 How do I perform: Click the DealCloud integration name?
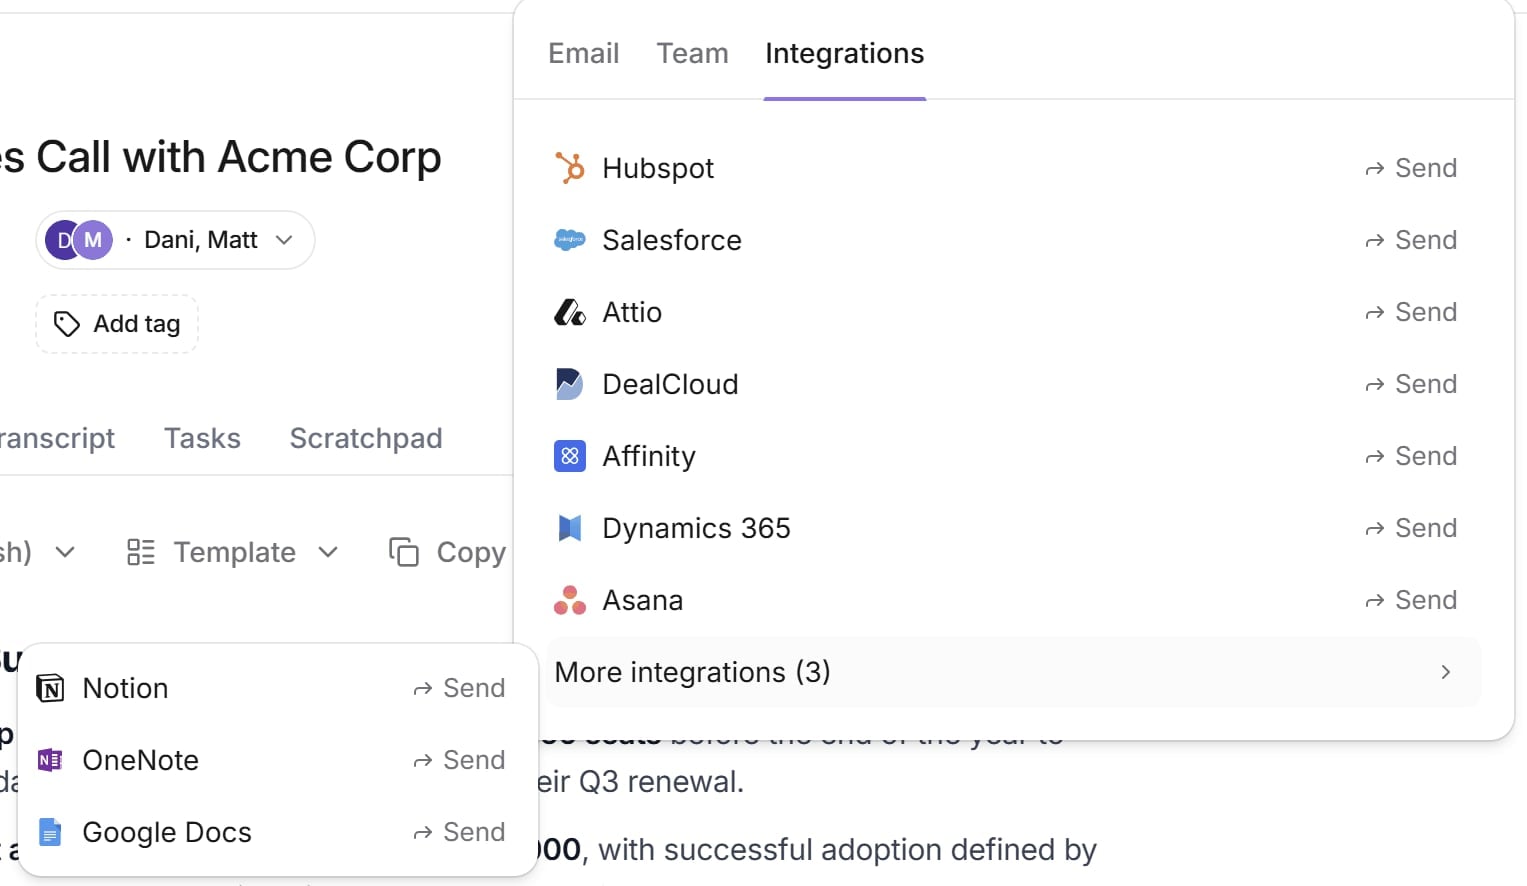(x=670, y=384)
